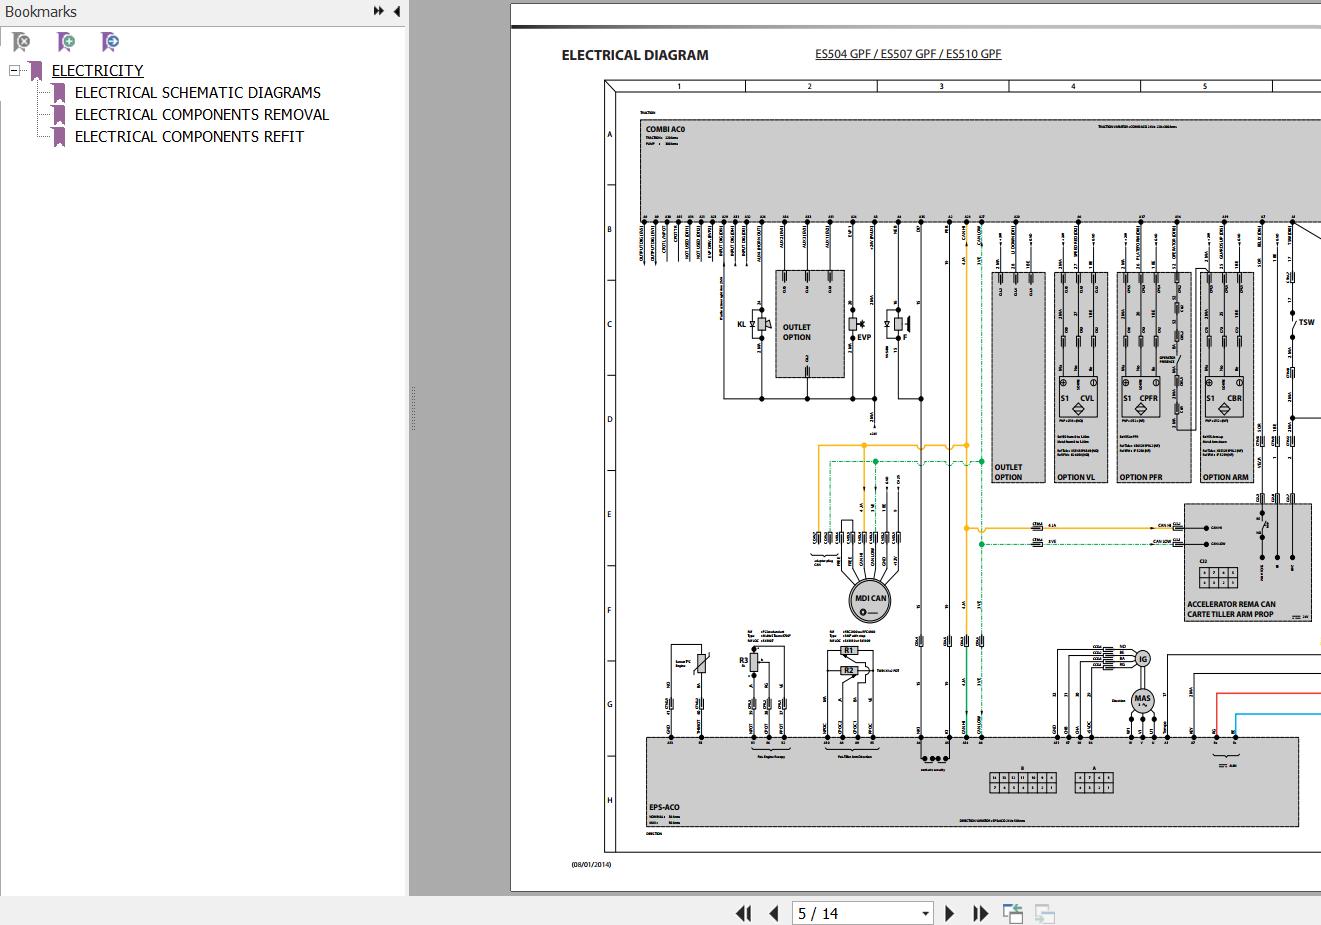Expand bookmarks panel options double-arrow
The width and height of the screenshot is (1321, 925).
pyautogui.click(x=379, y=11)
